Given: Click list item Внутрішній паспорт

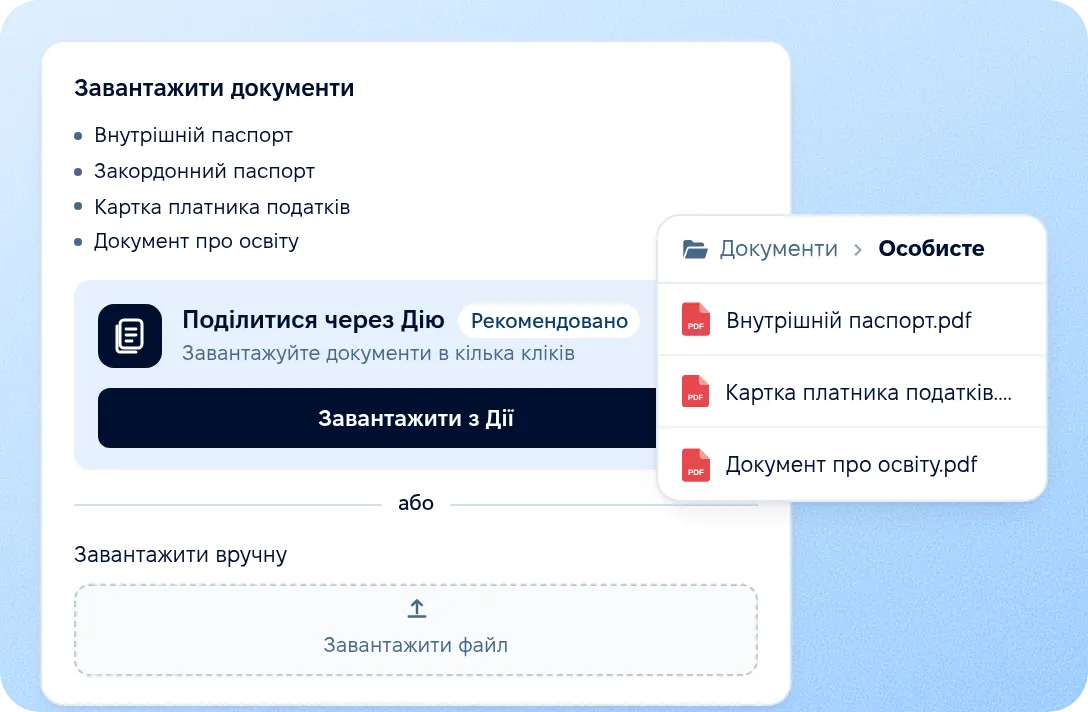Looking at the screenshot, I should (x=194, y=135).
